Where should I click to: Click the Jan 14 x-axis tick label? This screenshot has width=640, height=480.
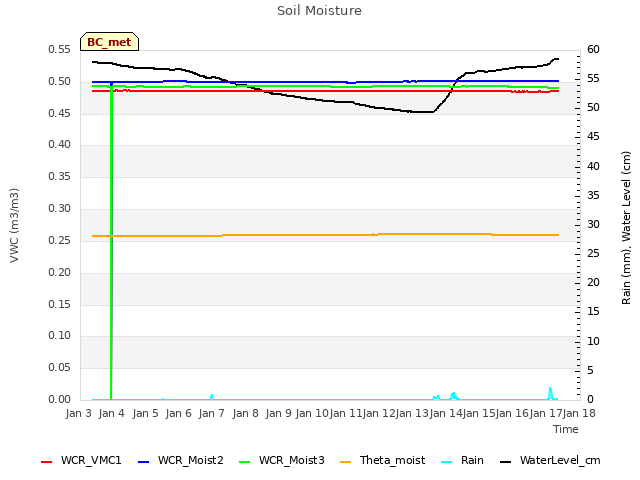point(446,413)
